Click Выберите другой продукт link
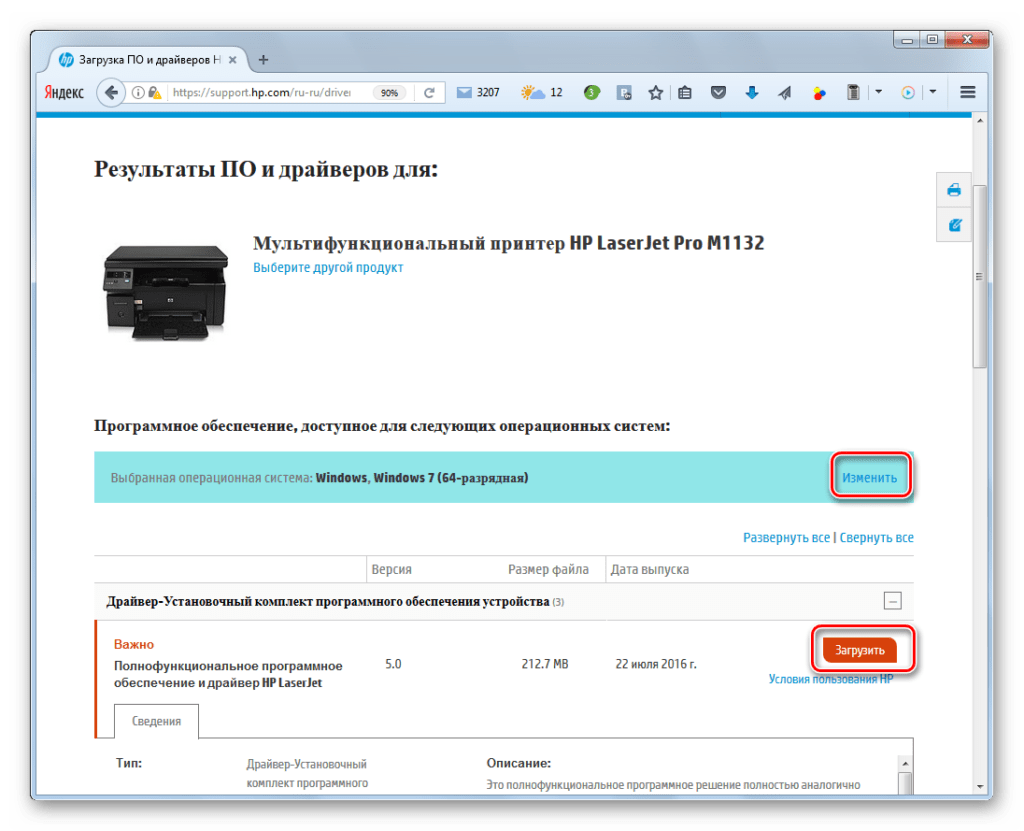The height and width of the screenshot is (831, 1024). coord(328,268)
